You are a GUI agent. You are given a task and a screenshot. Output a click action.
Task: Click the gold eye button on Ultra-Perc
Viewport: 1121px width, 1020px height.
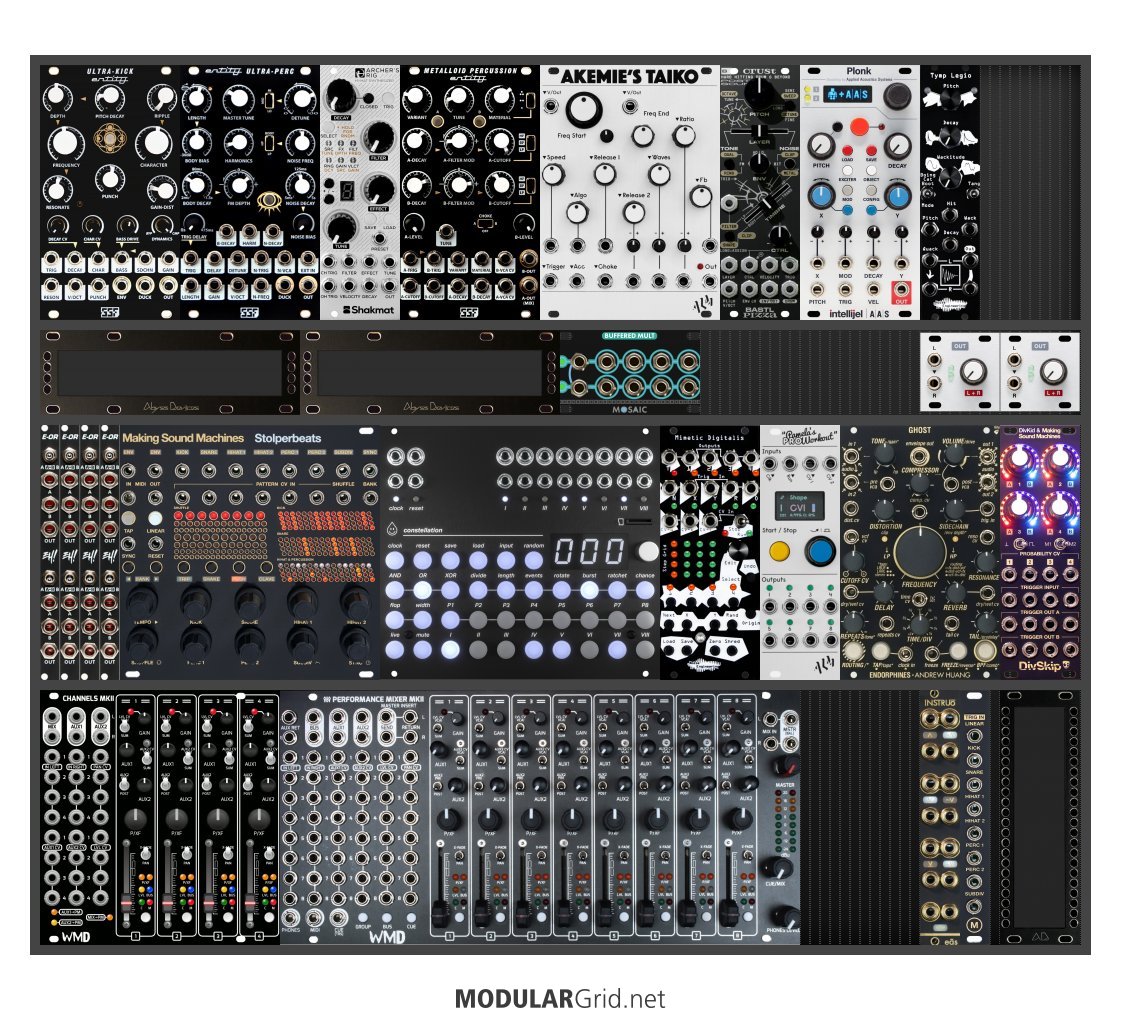tap(270, 201)
